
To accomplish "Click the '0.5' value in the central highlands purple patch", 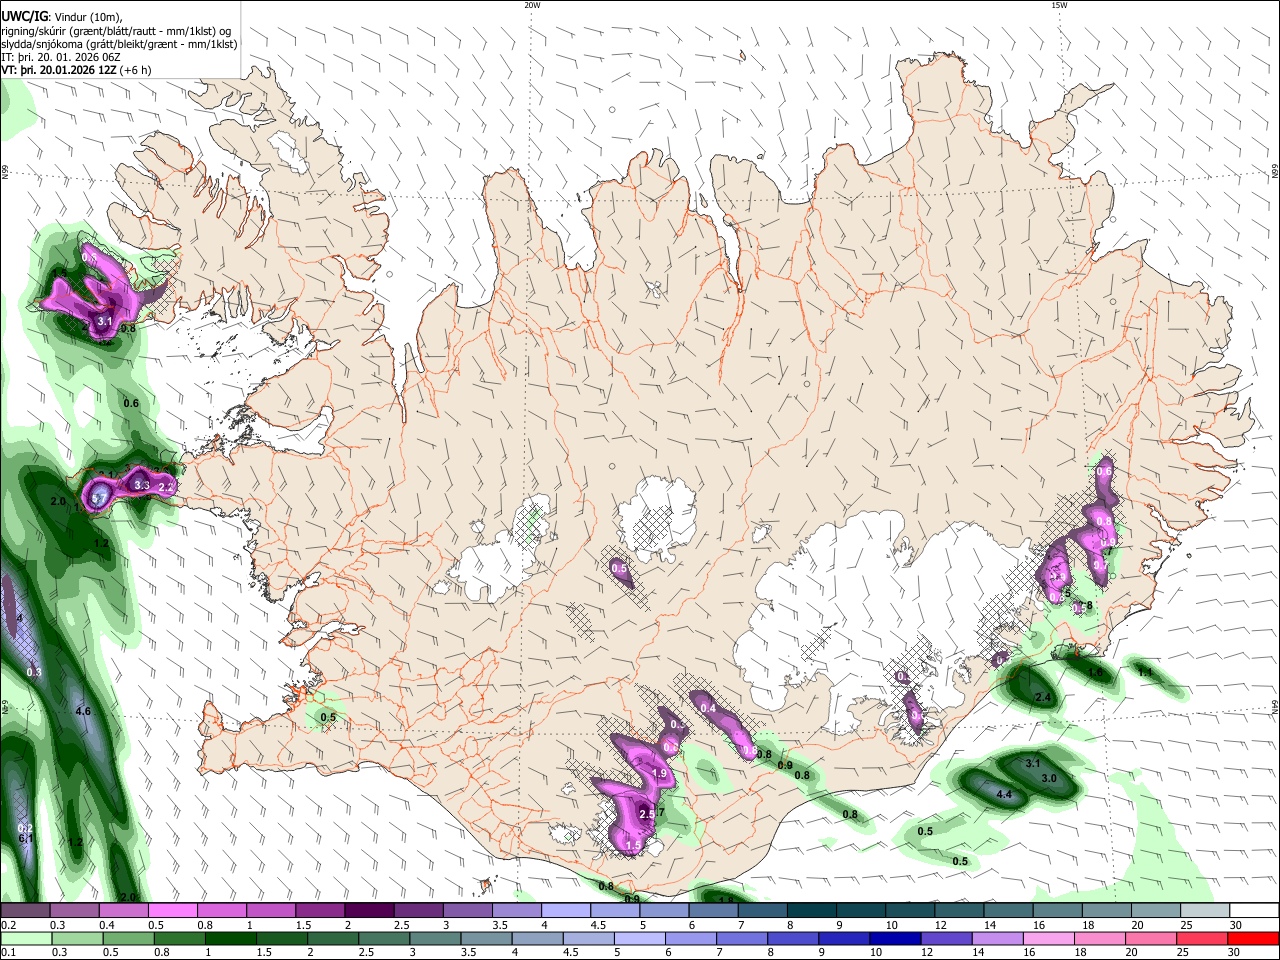I will tap(619, 568).
